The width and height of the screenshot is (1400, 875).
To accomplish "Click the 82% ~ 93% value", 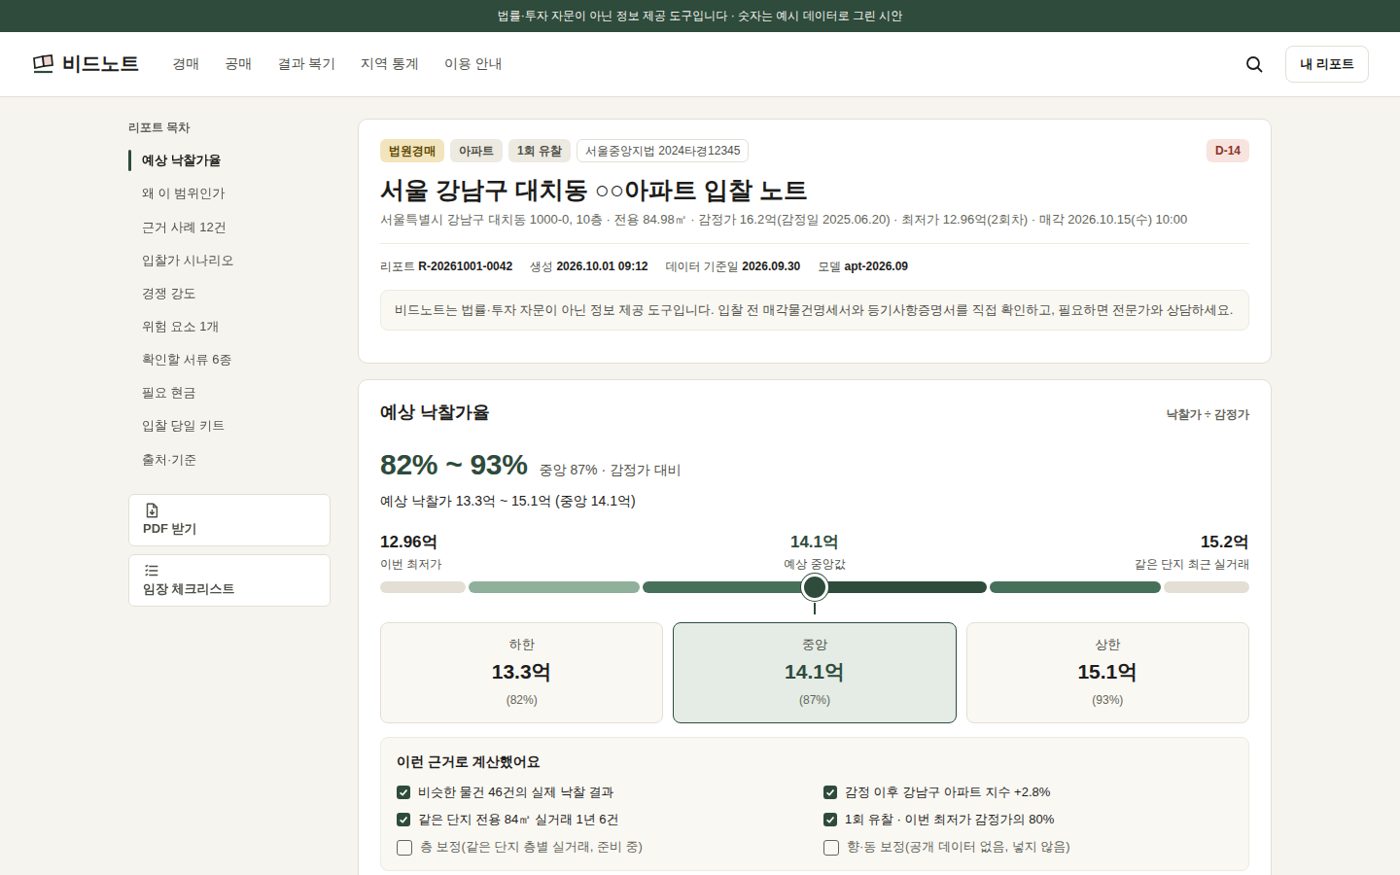I will [453, 465].
